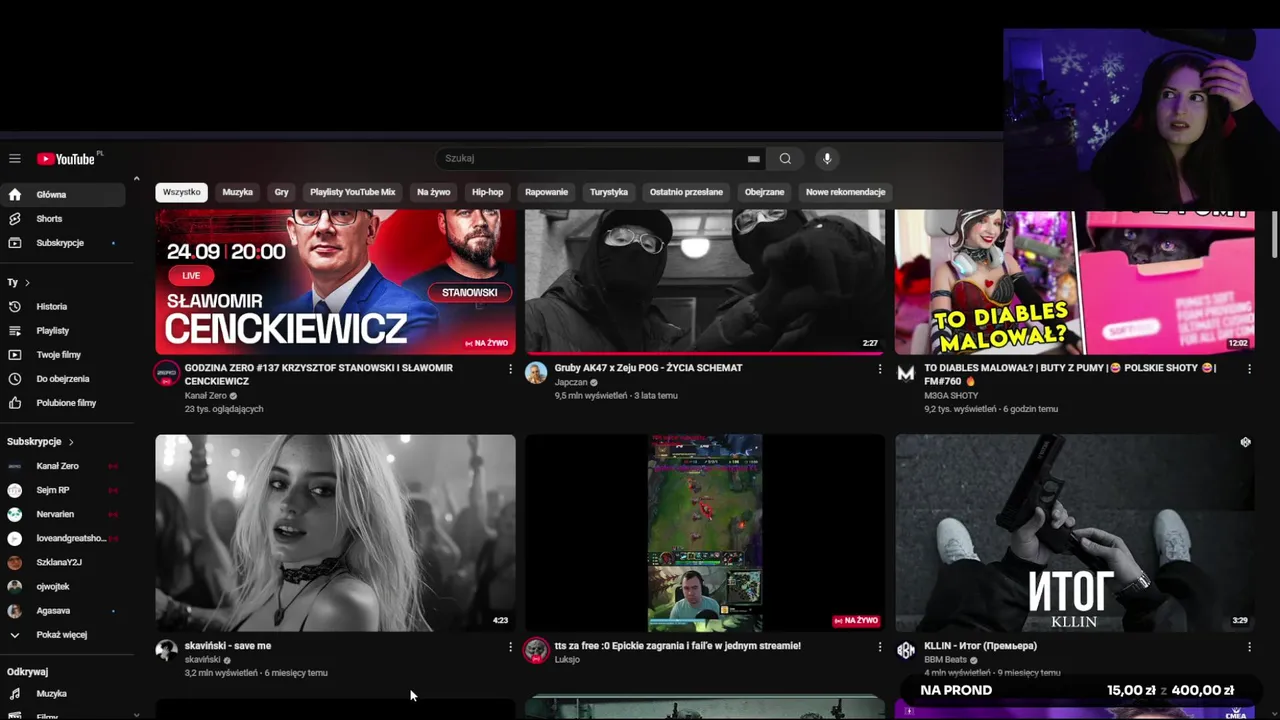Open Godzina Zero #137 video title
This screenshot has width=1280, height=720.
pos(319,374)
